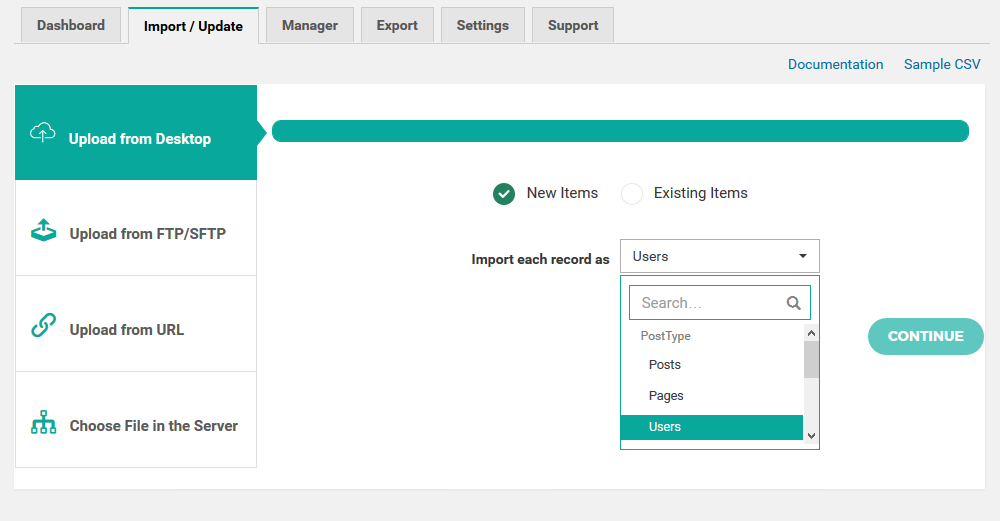Click the cloud upload icon
This screenshot has height=521, width=1000.
(x=43, y=133)
